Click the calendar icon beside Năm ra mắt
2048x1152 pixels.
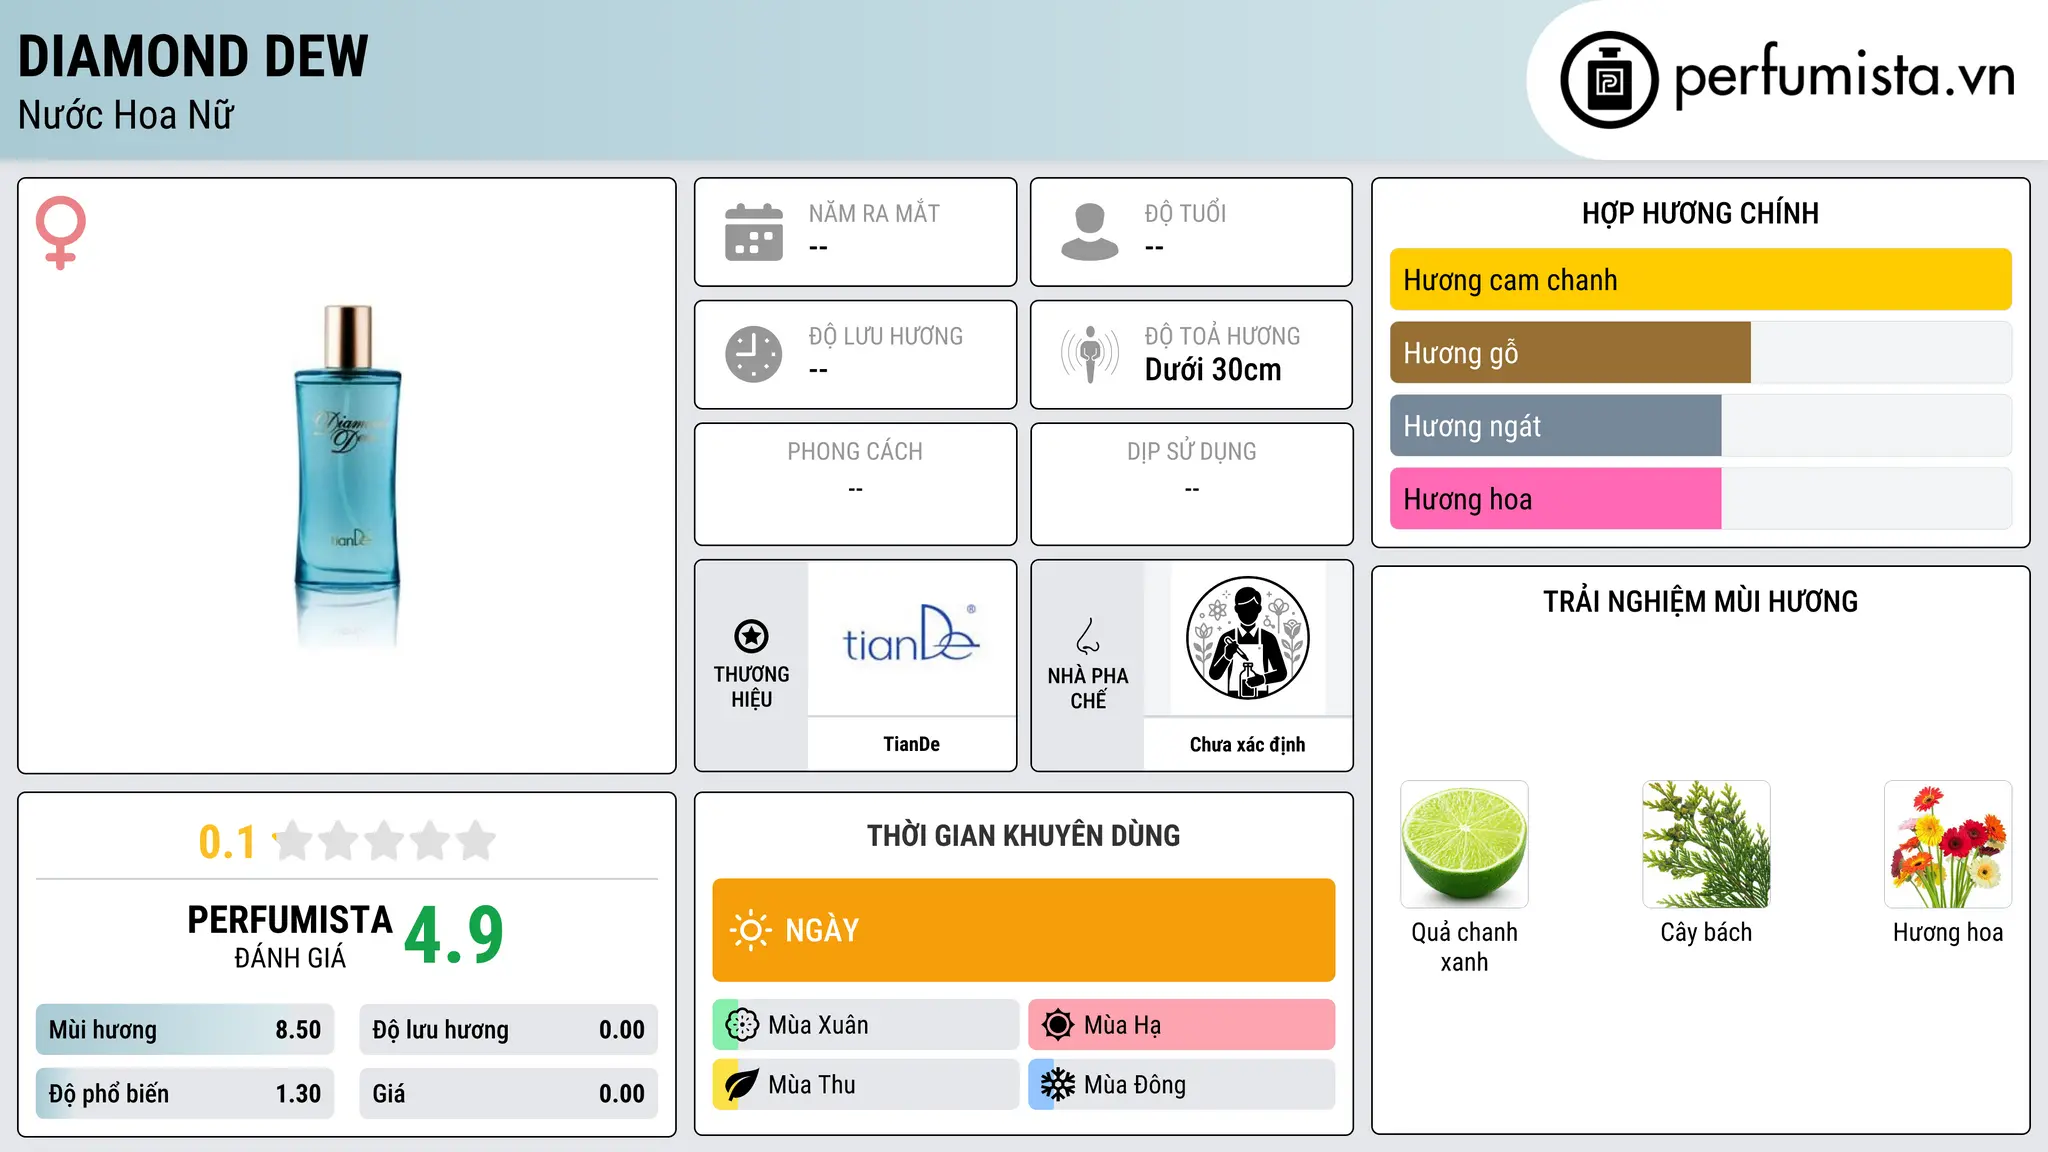754,232
